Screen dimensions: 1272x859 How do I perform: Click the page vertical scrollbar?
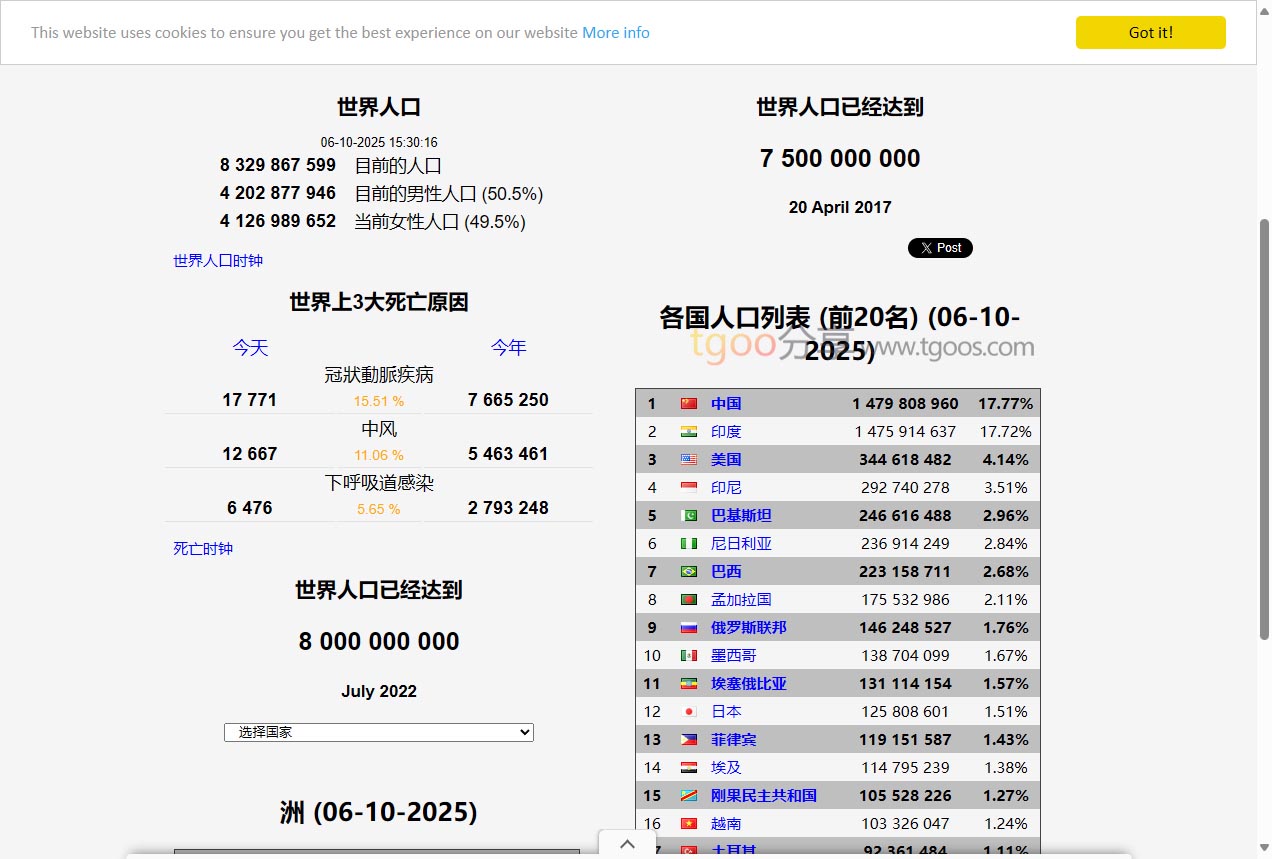1264,430
